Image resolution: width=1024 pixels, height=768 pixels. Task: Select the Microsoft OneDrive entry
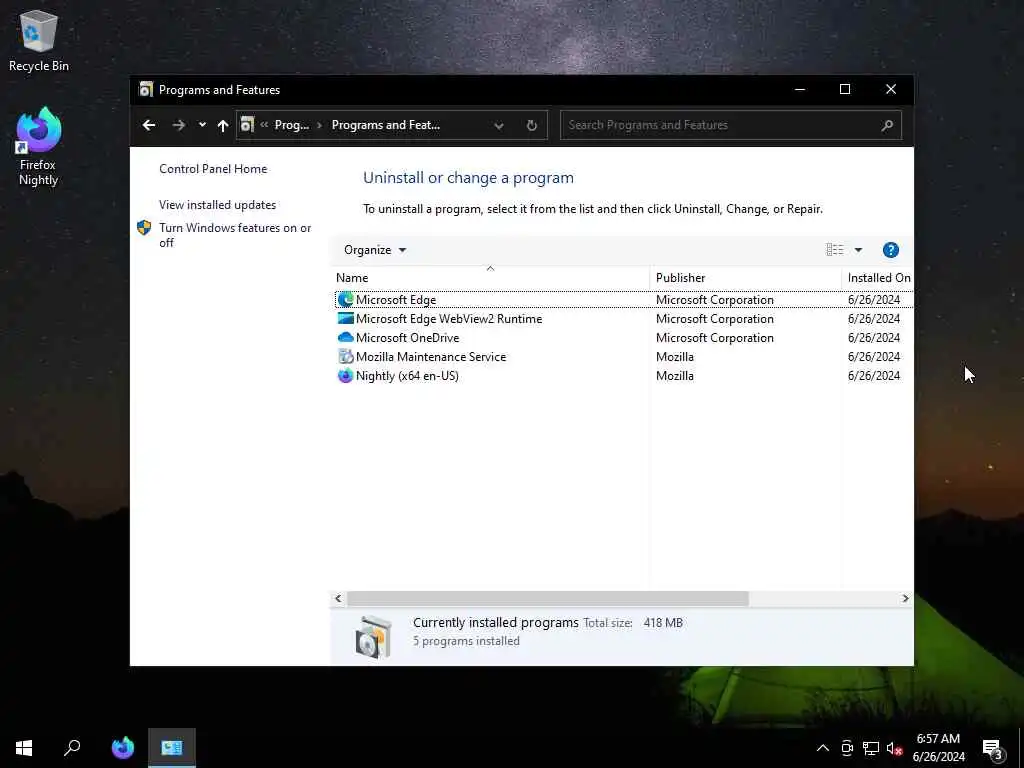coord(624,338)
